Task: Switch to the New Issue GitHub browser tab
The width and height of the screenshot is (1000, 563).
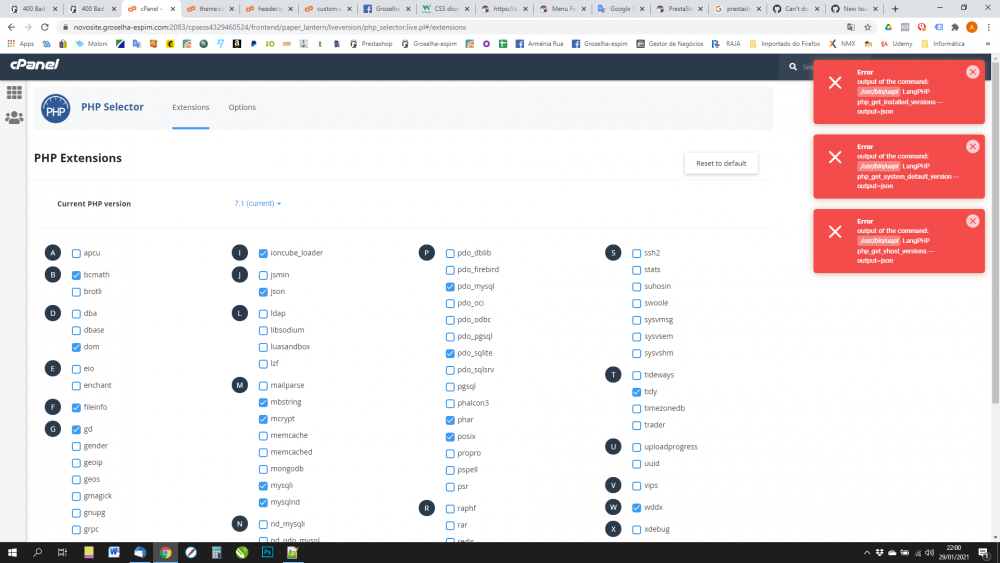Action: click(x=853, y=9)
